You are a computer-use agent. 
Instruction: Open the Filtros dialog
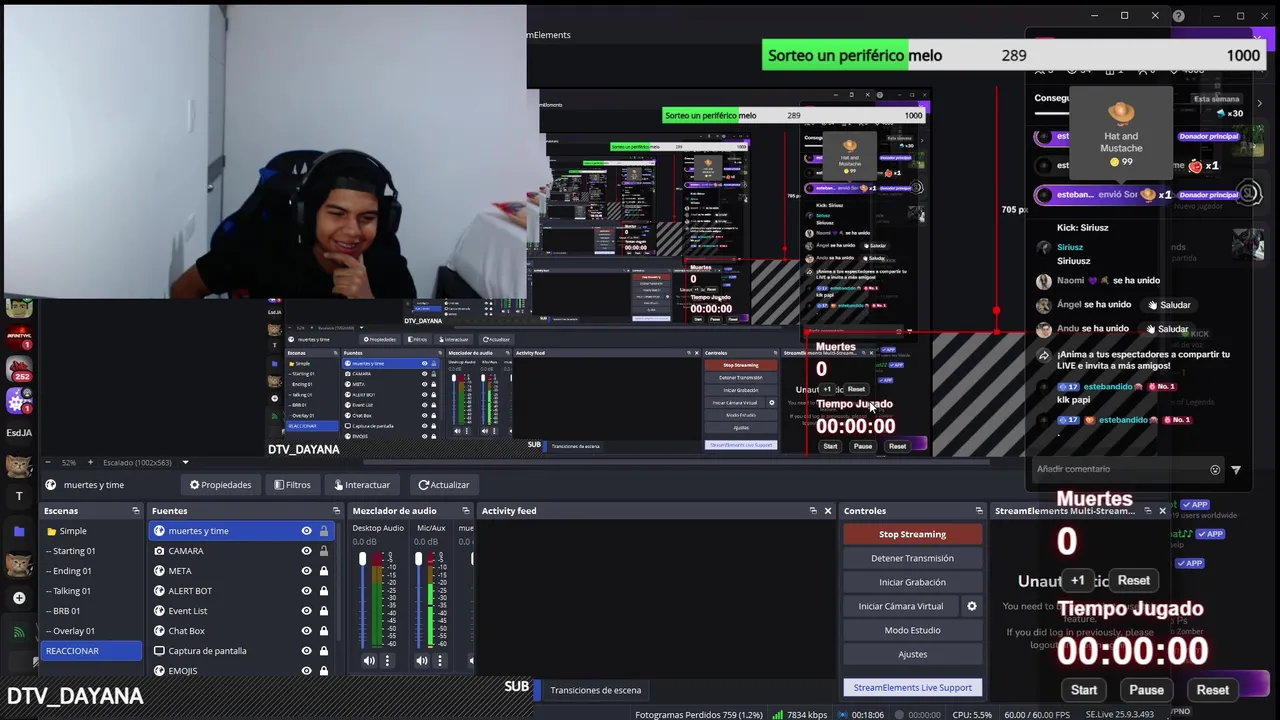pyautogui.click(x=292, y=485)
